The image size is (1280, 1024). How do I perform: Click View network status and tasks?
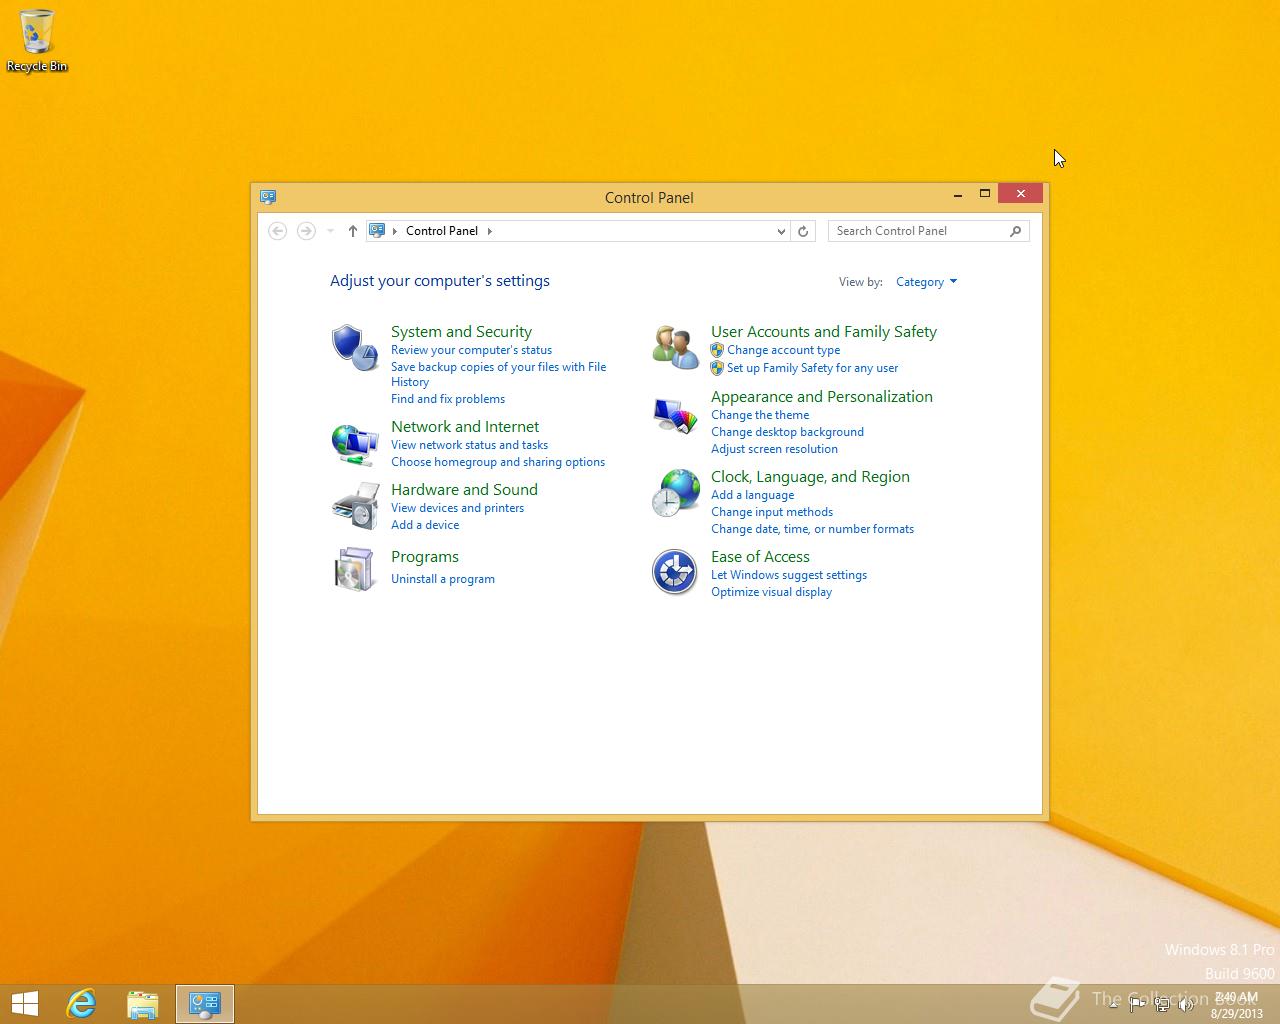469,445
